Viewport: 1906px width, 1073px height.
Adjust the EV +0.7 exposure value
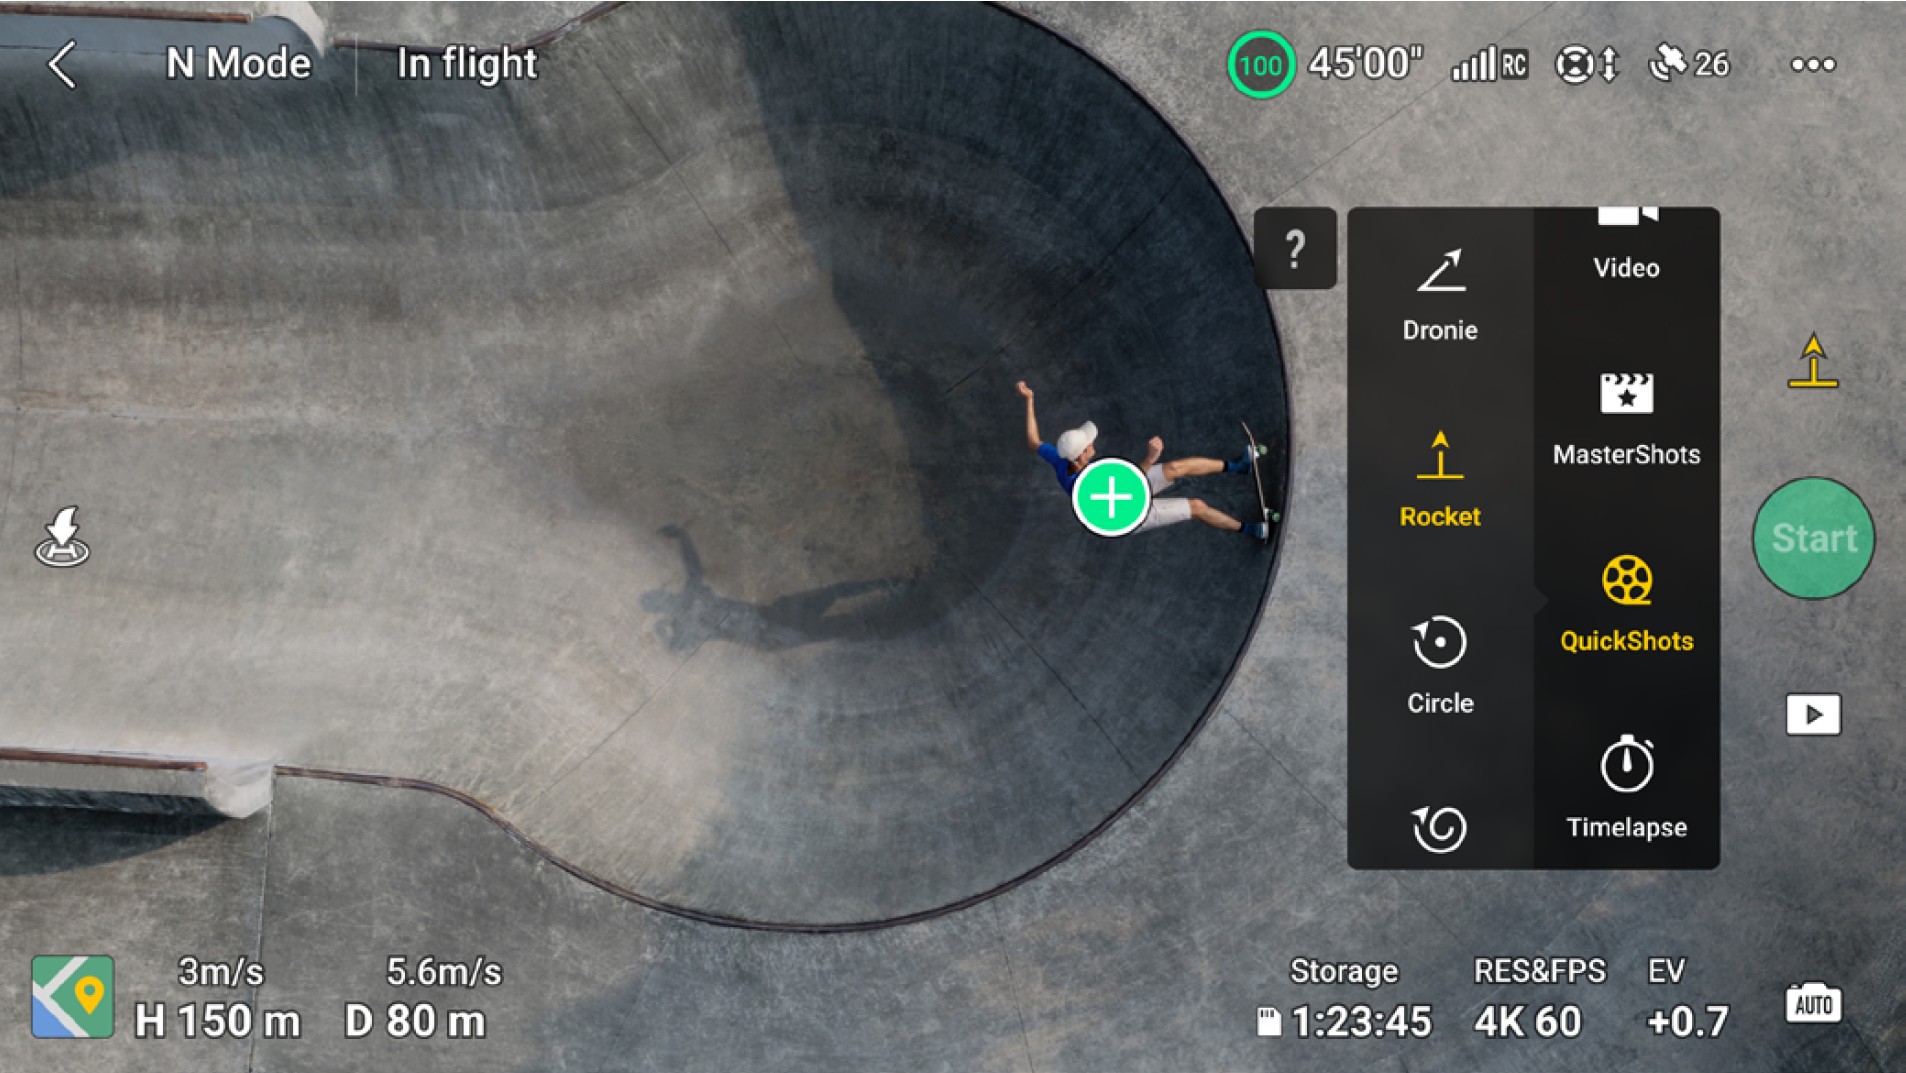1686,998
